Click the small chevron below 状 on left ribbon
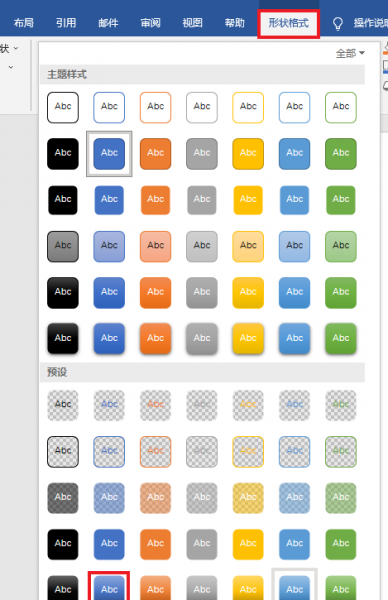This screenshot has height=600, width=388. tap(11, 67)
